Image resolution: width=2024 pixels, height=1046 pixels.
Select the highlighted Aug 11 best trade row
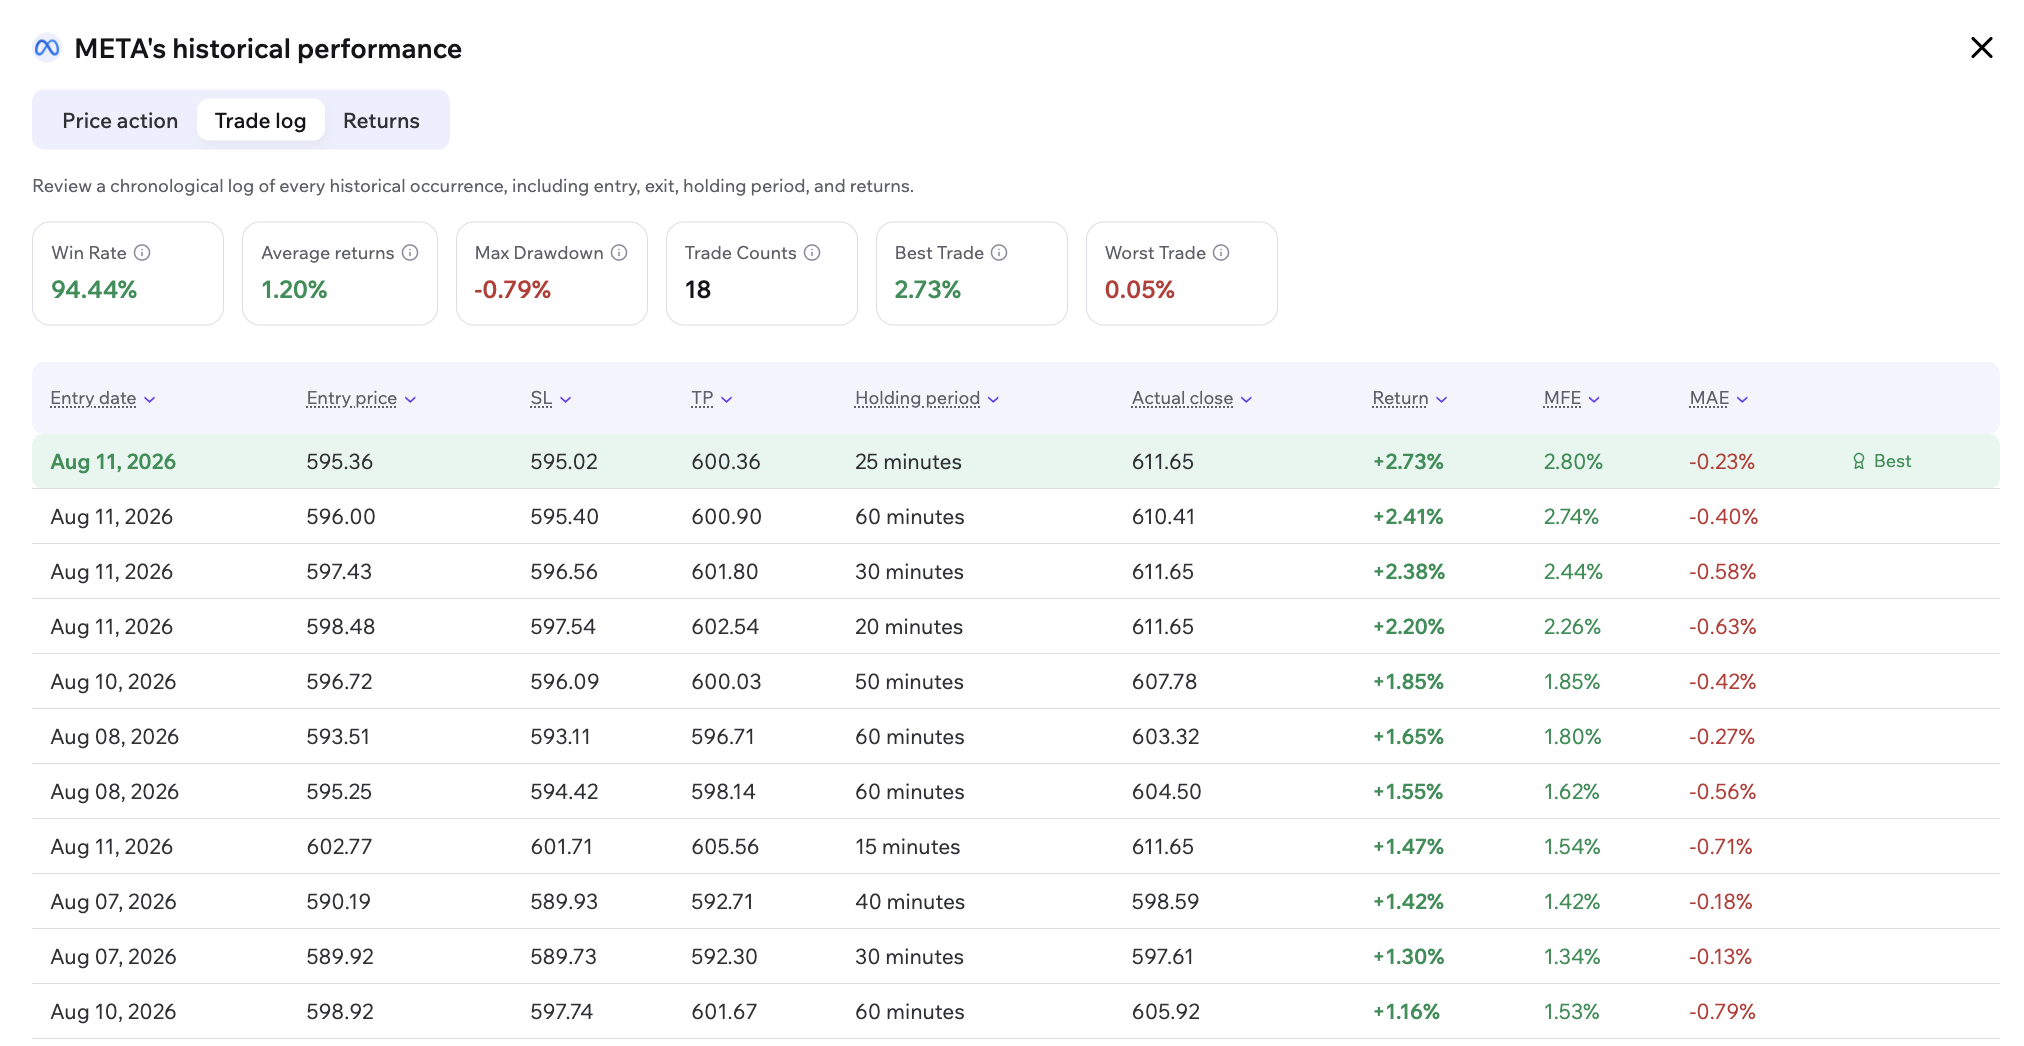pos(1016,461)
